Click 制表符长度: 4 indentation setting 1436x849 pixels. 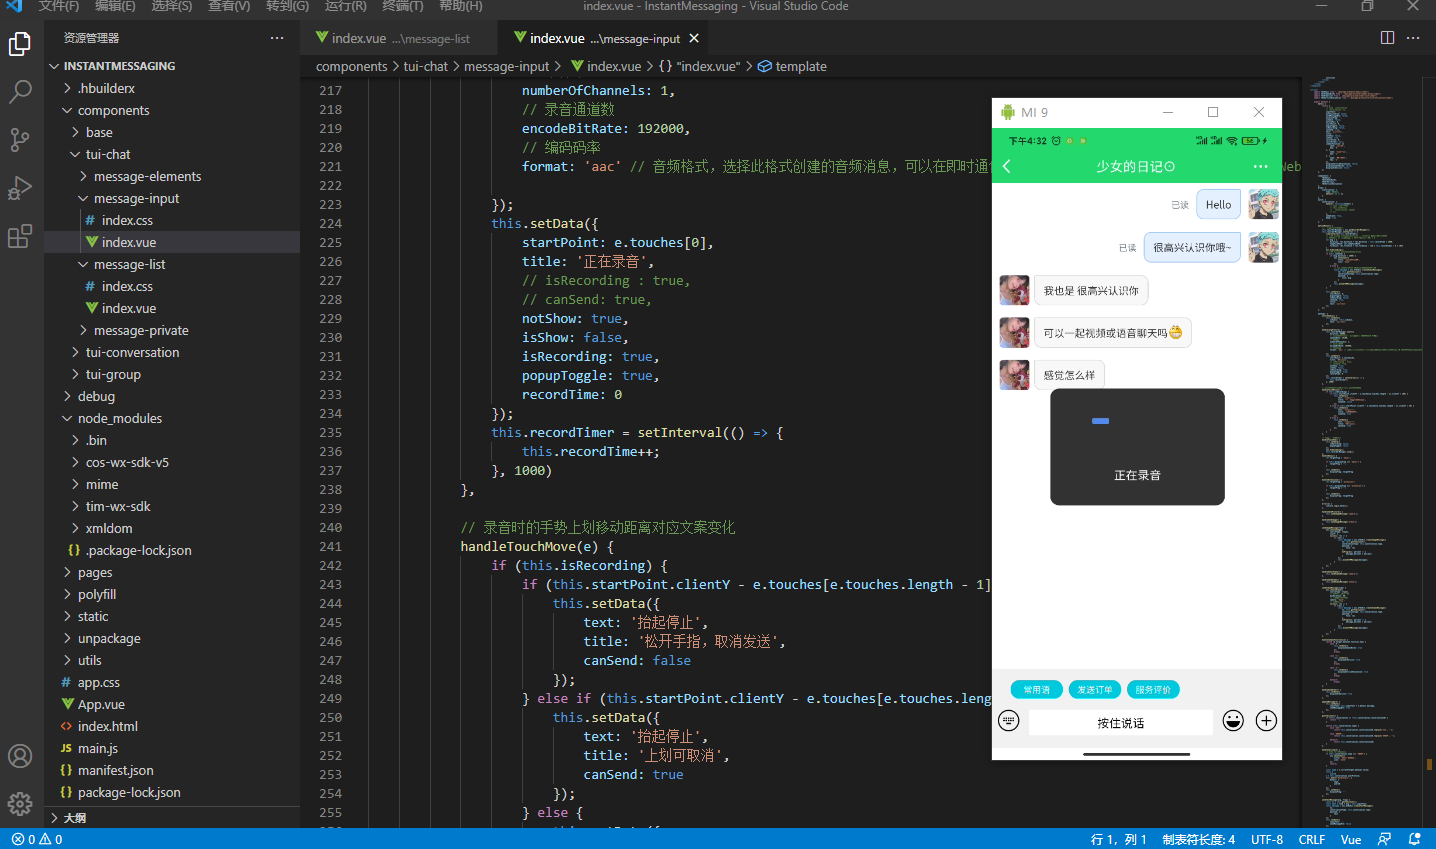coord(1199,839)
